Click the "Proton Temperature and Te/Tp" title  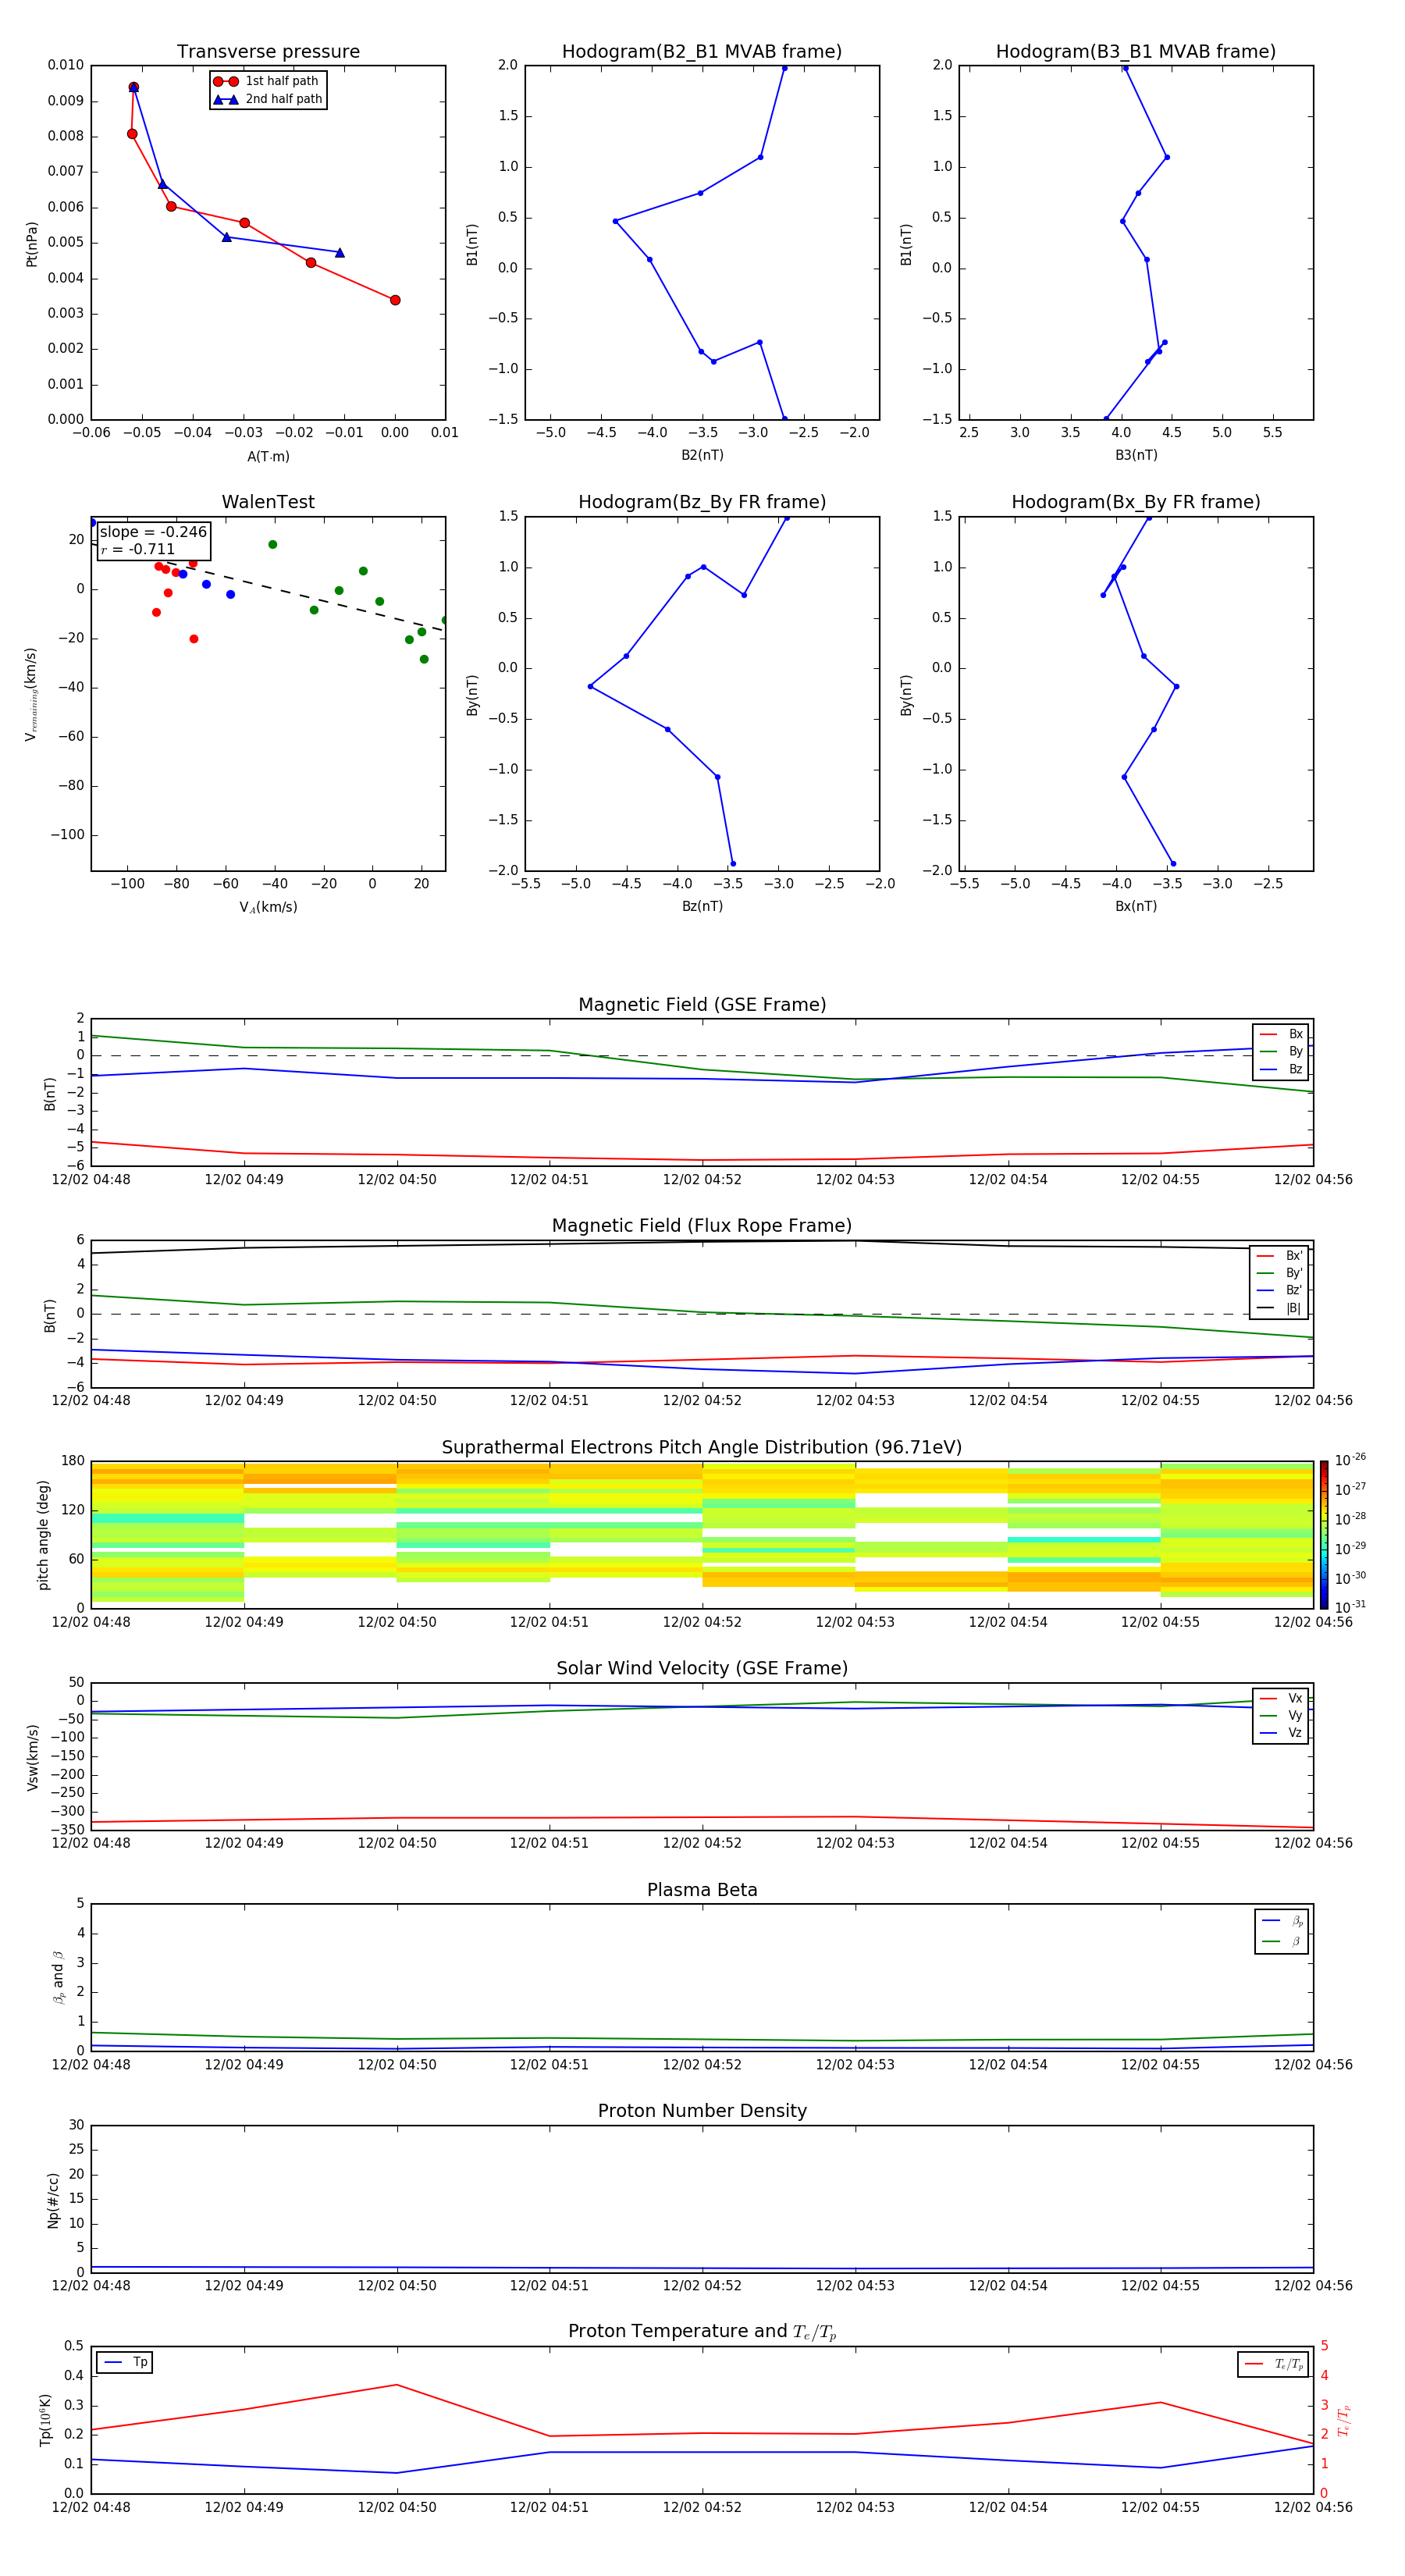coord(702,2332)
